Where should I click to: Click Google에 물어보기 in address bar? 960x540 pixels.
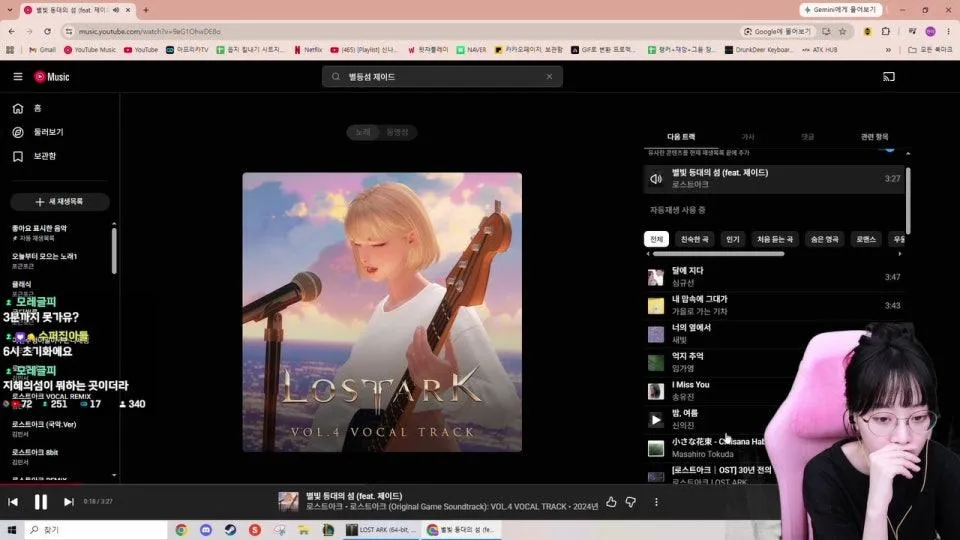coord(777,31)
